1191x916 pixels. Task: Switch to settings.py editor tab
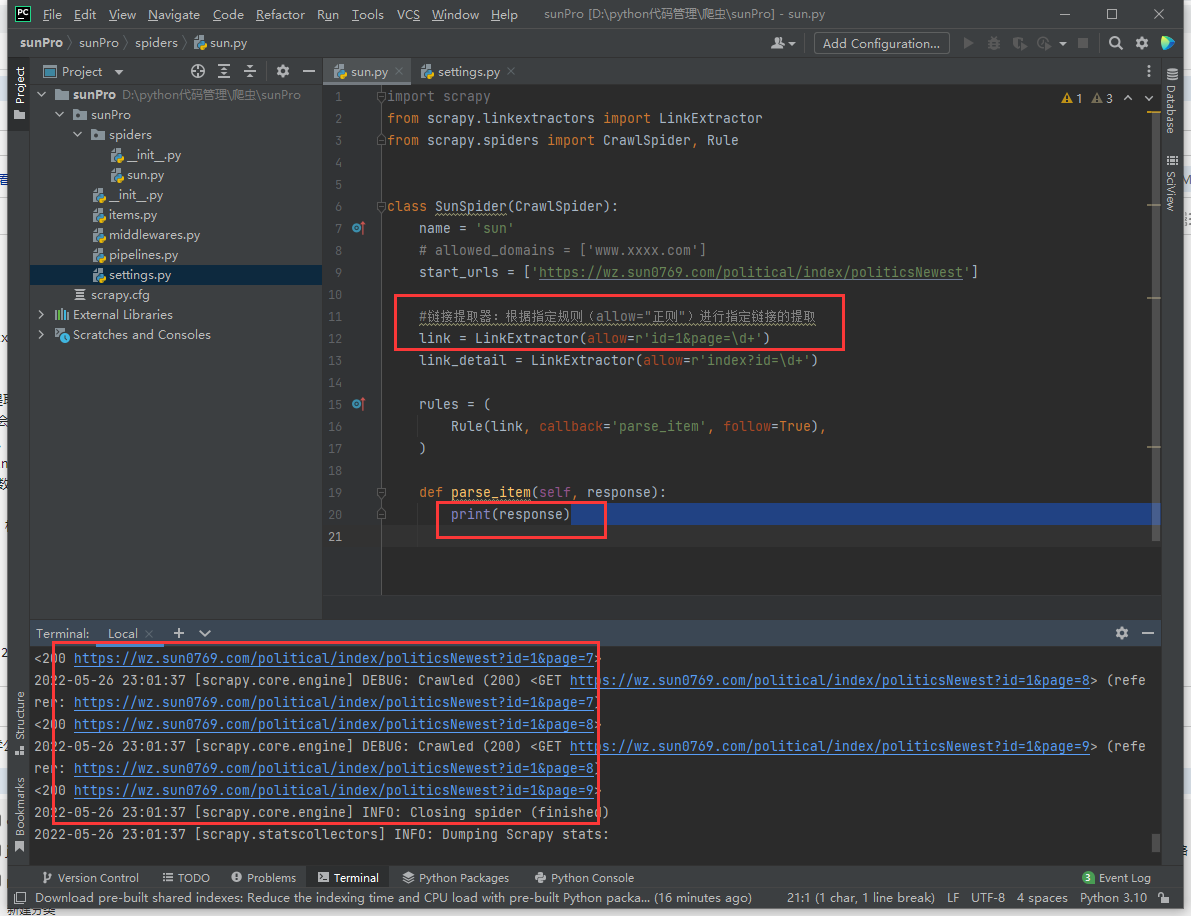tap(468, 72)
